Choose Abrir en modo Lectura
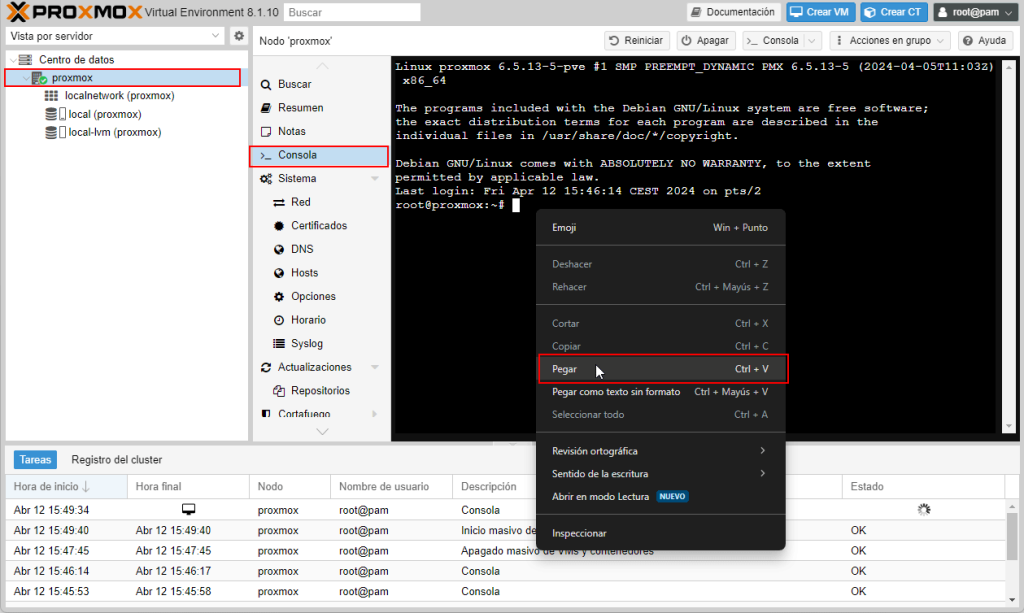1024x613 pixels. pyautogui.click(x=660, y=496)
